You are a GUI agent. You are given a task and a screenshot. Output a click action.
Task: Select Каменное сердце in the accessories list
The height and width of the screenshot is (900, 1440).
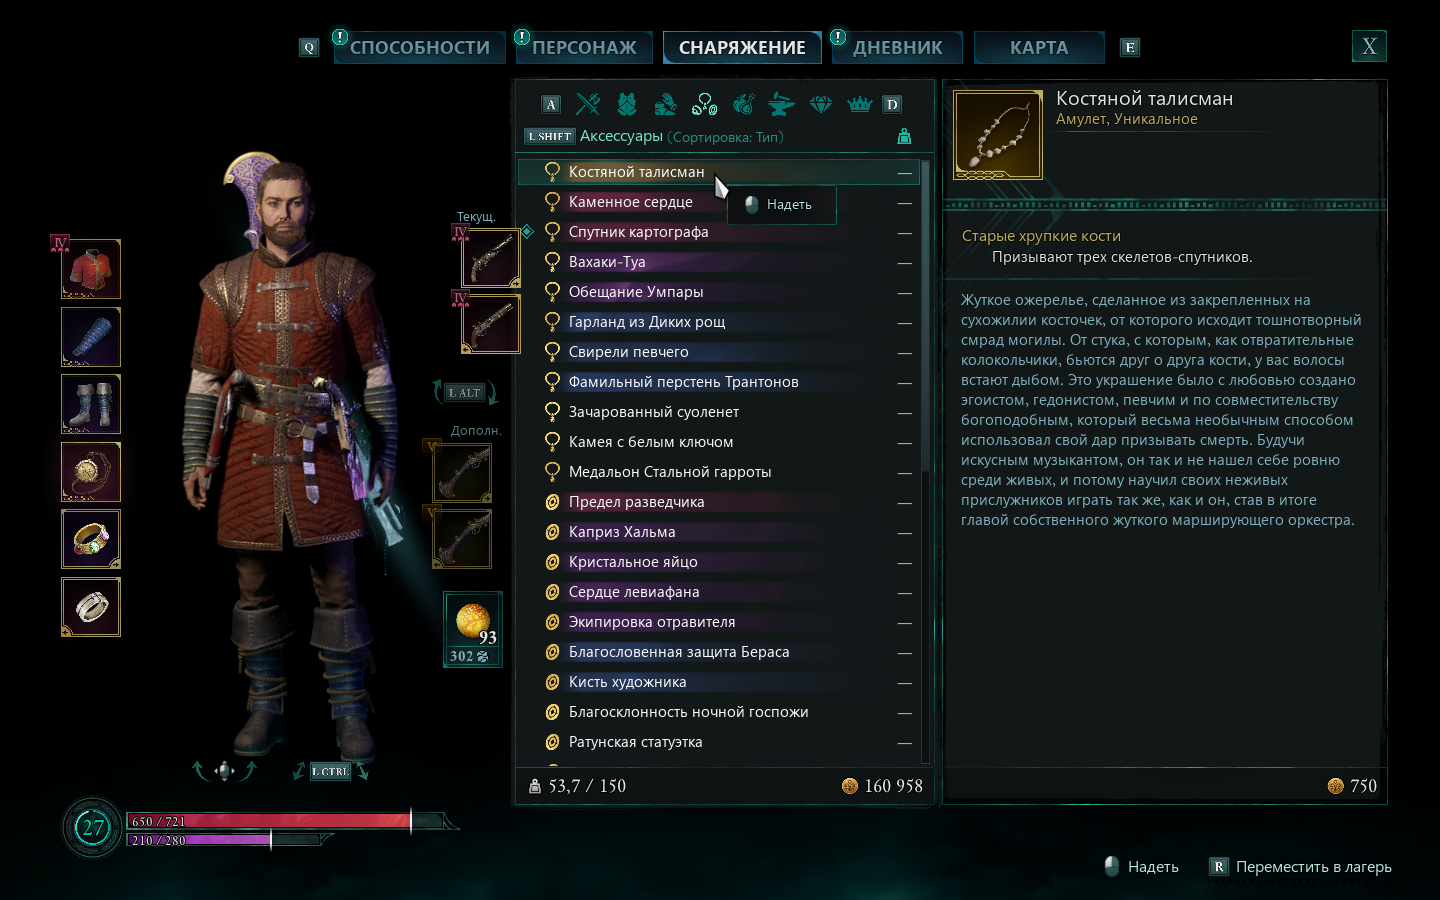coord(630,202)
